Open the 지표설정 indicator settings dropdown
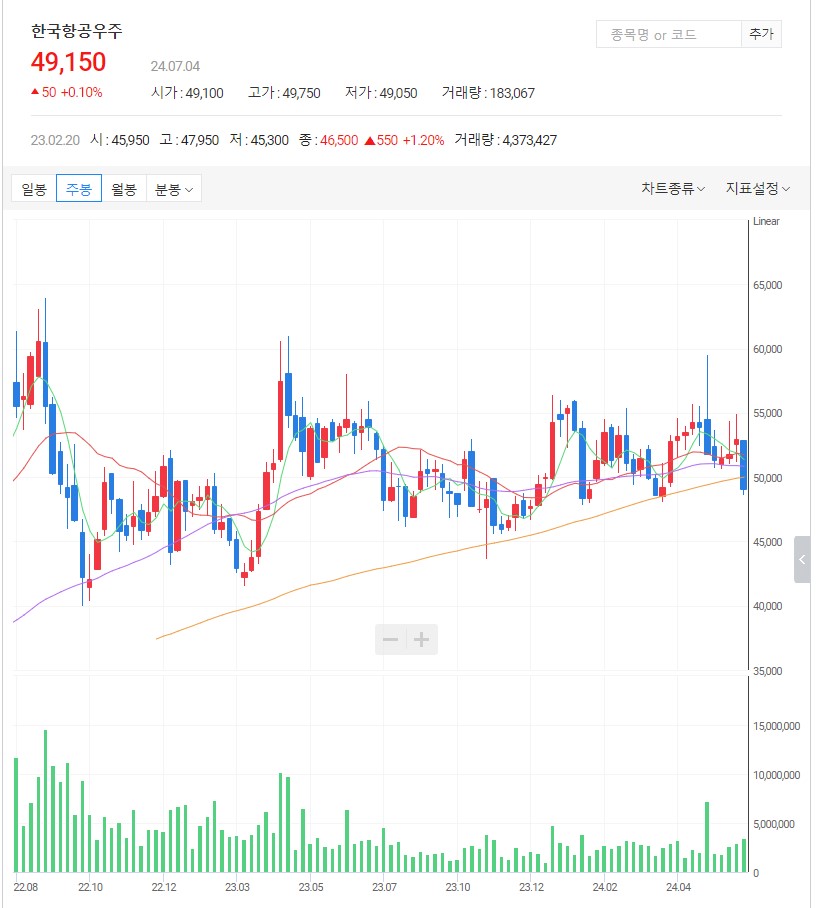 pos(758,189)
